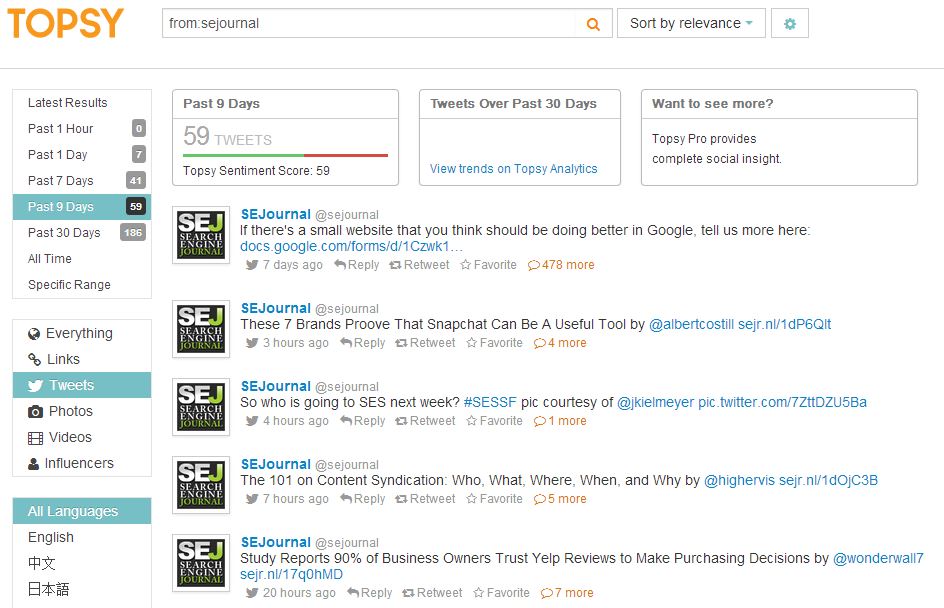Open the settings gear button
Image resolution: width=944 pixels, height=608 pixels.
pos(789,23)
